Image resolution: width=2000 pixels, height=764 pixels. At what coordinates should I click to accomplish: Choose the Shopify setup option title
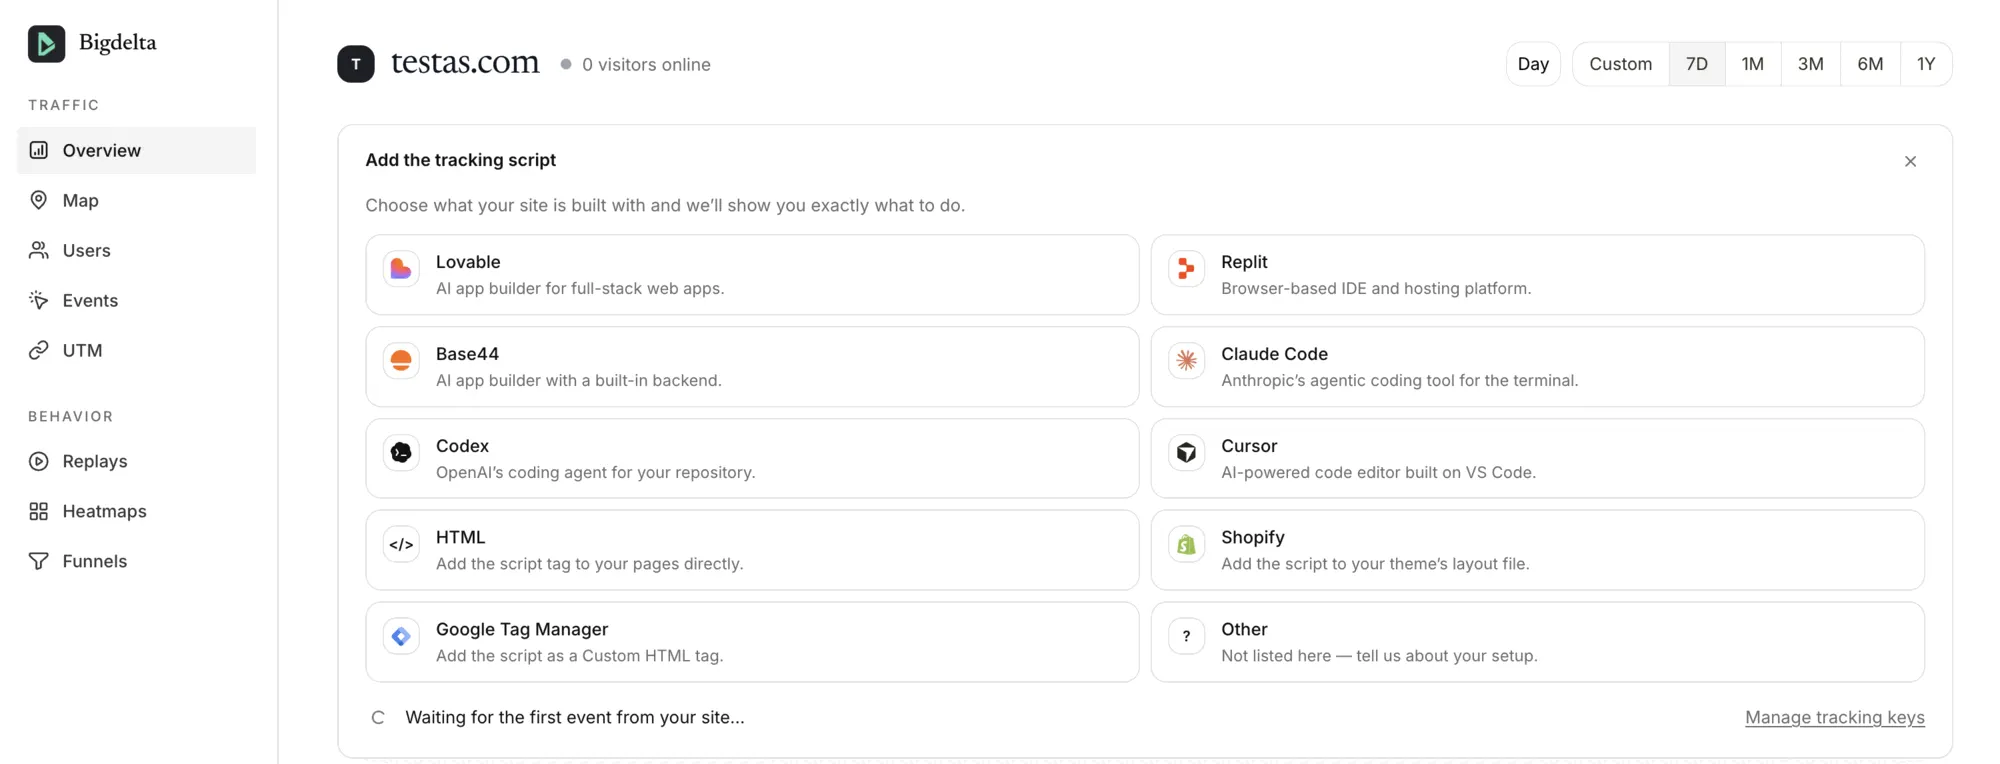pos(1252,537)
